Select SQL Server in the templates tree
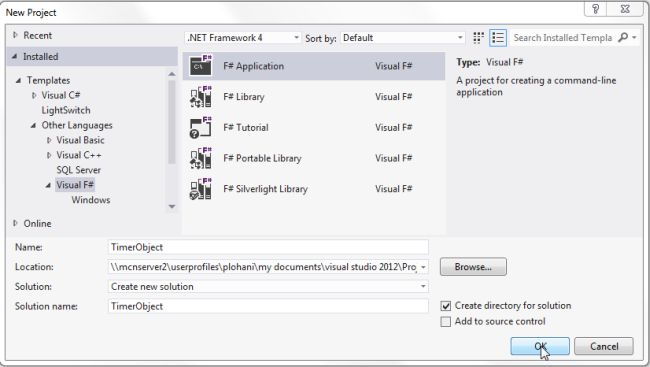The image size is (650, 367). [x=78, y=170]
